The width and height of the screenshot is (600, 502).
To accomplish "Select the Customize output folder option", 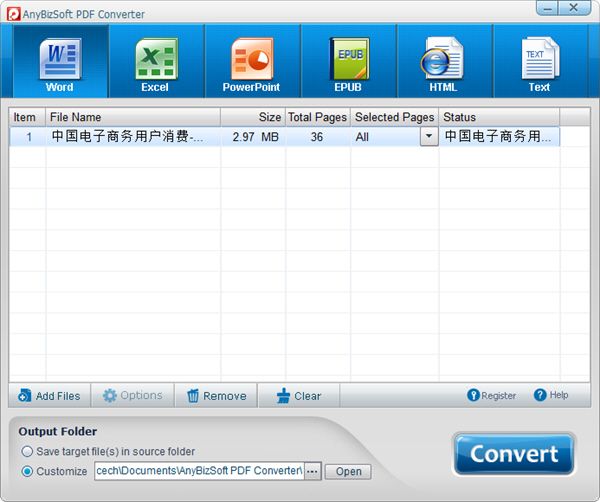I will coord(27,471).
